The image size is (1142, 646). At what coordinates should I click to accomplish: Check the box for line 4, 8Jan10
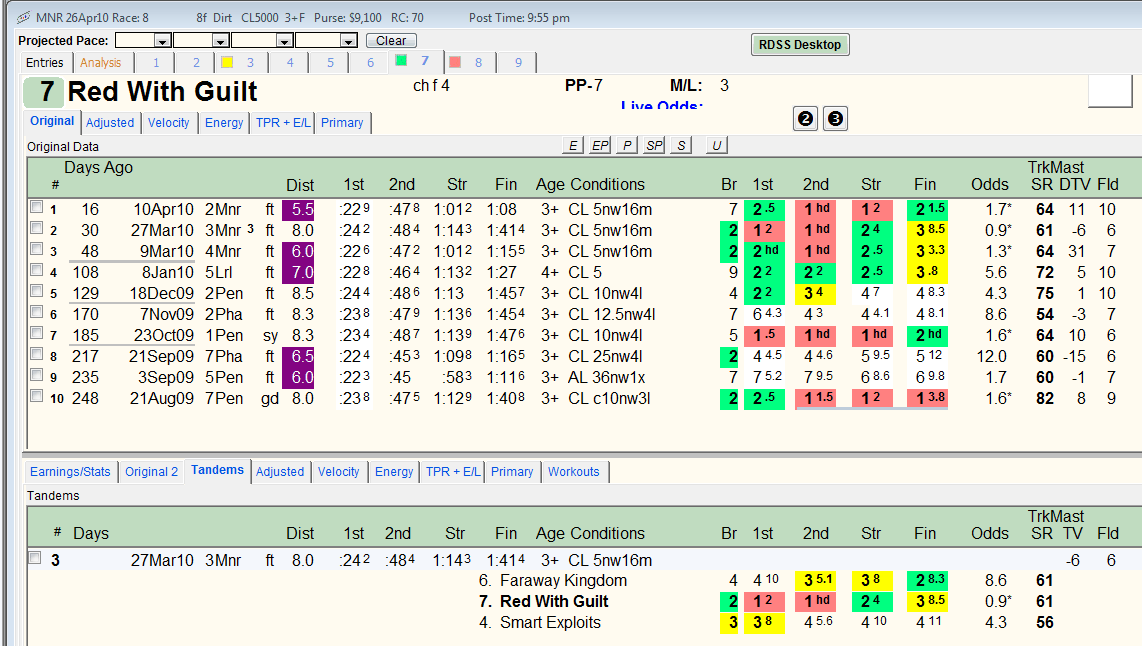click(36, 270)
